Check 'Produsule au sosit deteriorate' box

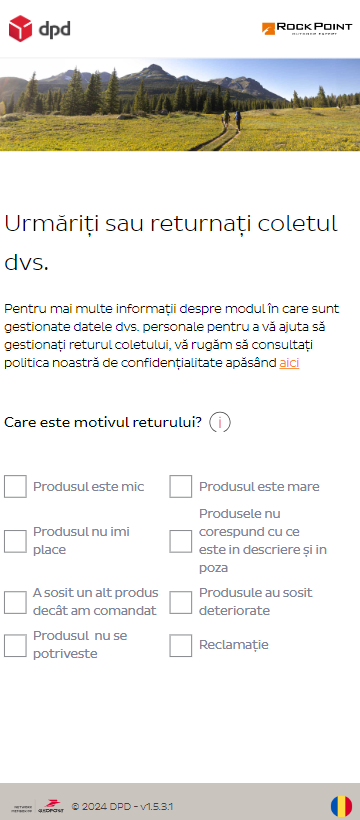(x=181, y=602)
